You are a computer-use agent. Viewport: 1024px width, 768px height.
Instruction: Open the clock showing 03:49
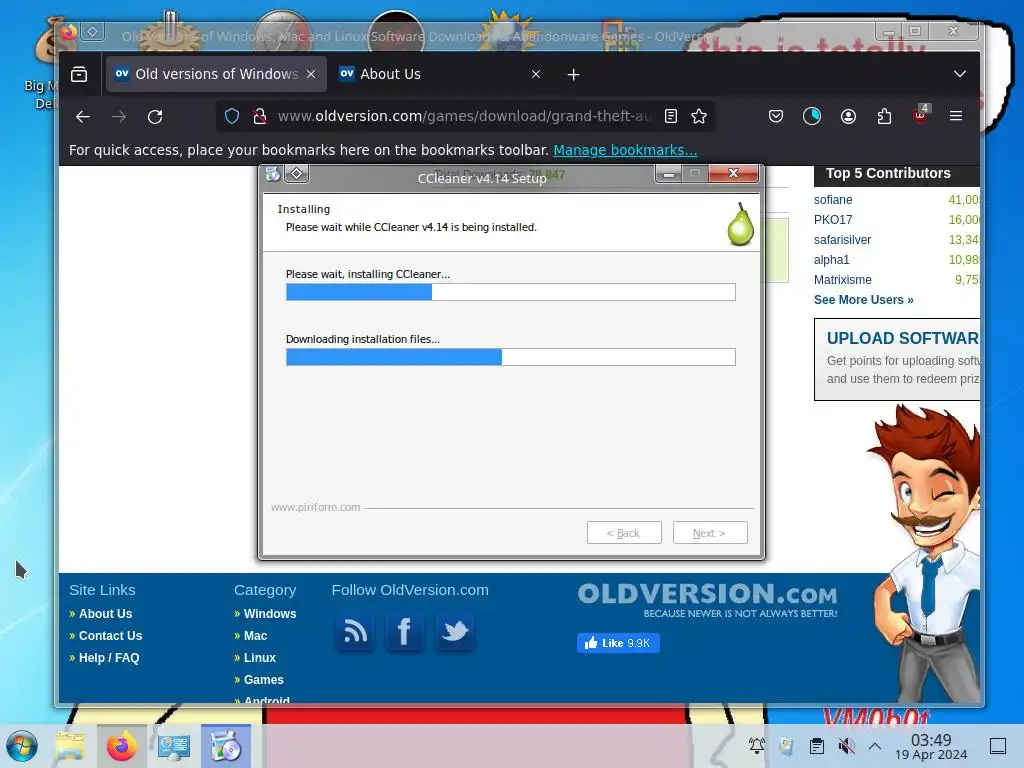[931, 746]
